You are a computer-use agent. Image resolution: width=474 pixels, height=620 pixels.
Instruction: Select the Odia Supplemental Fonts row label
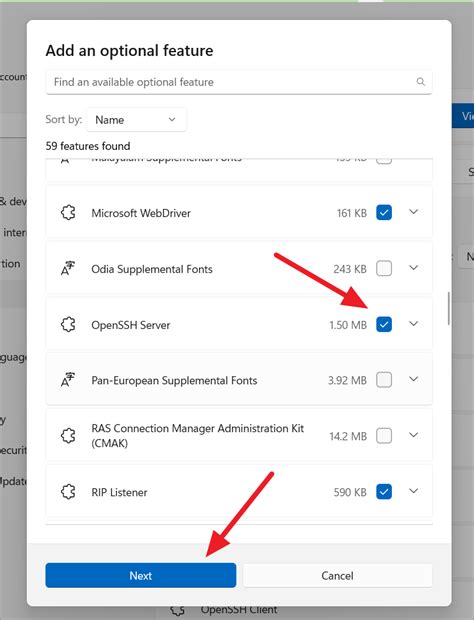(x=152, y=269)
